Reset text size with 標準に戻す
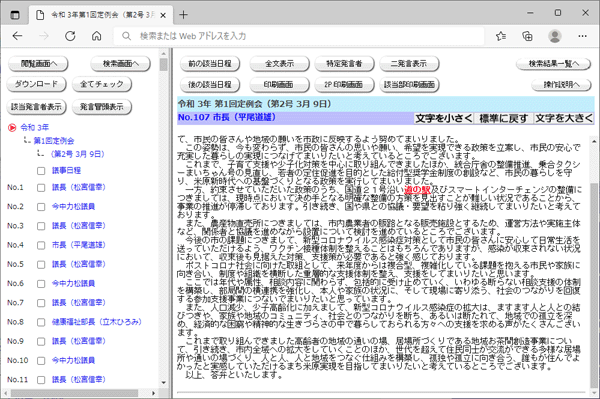This screenshot has height=399, width=600. [x=504, y=118]
